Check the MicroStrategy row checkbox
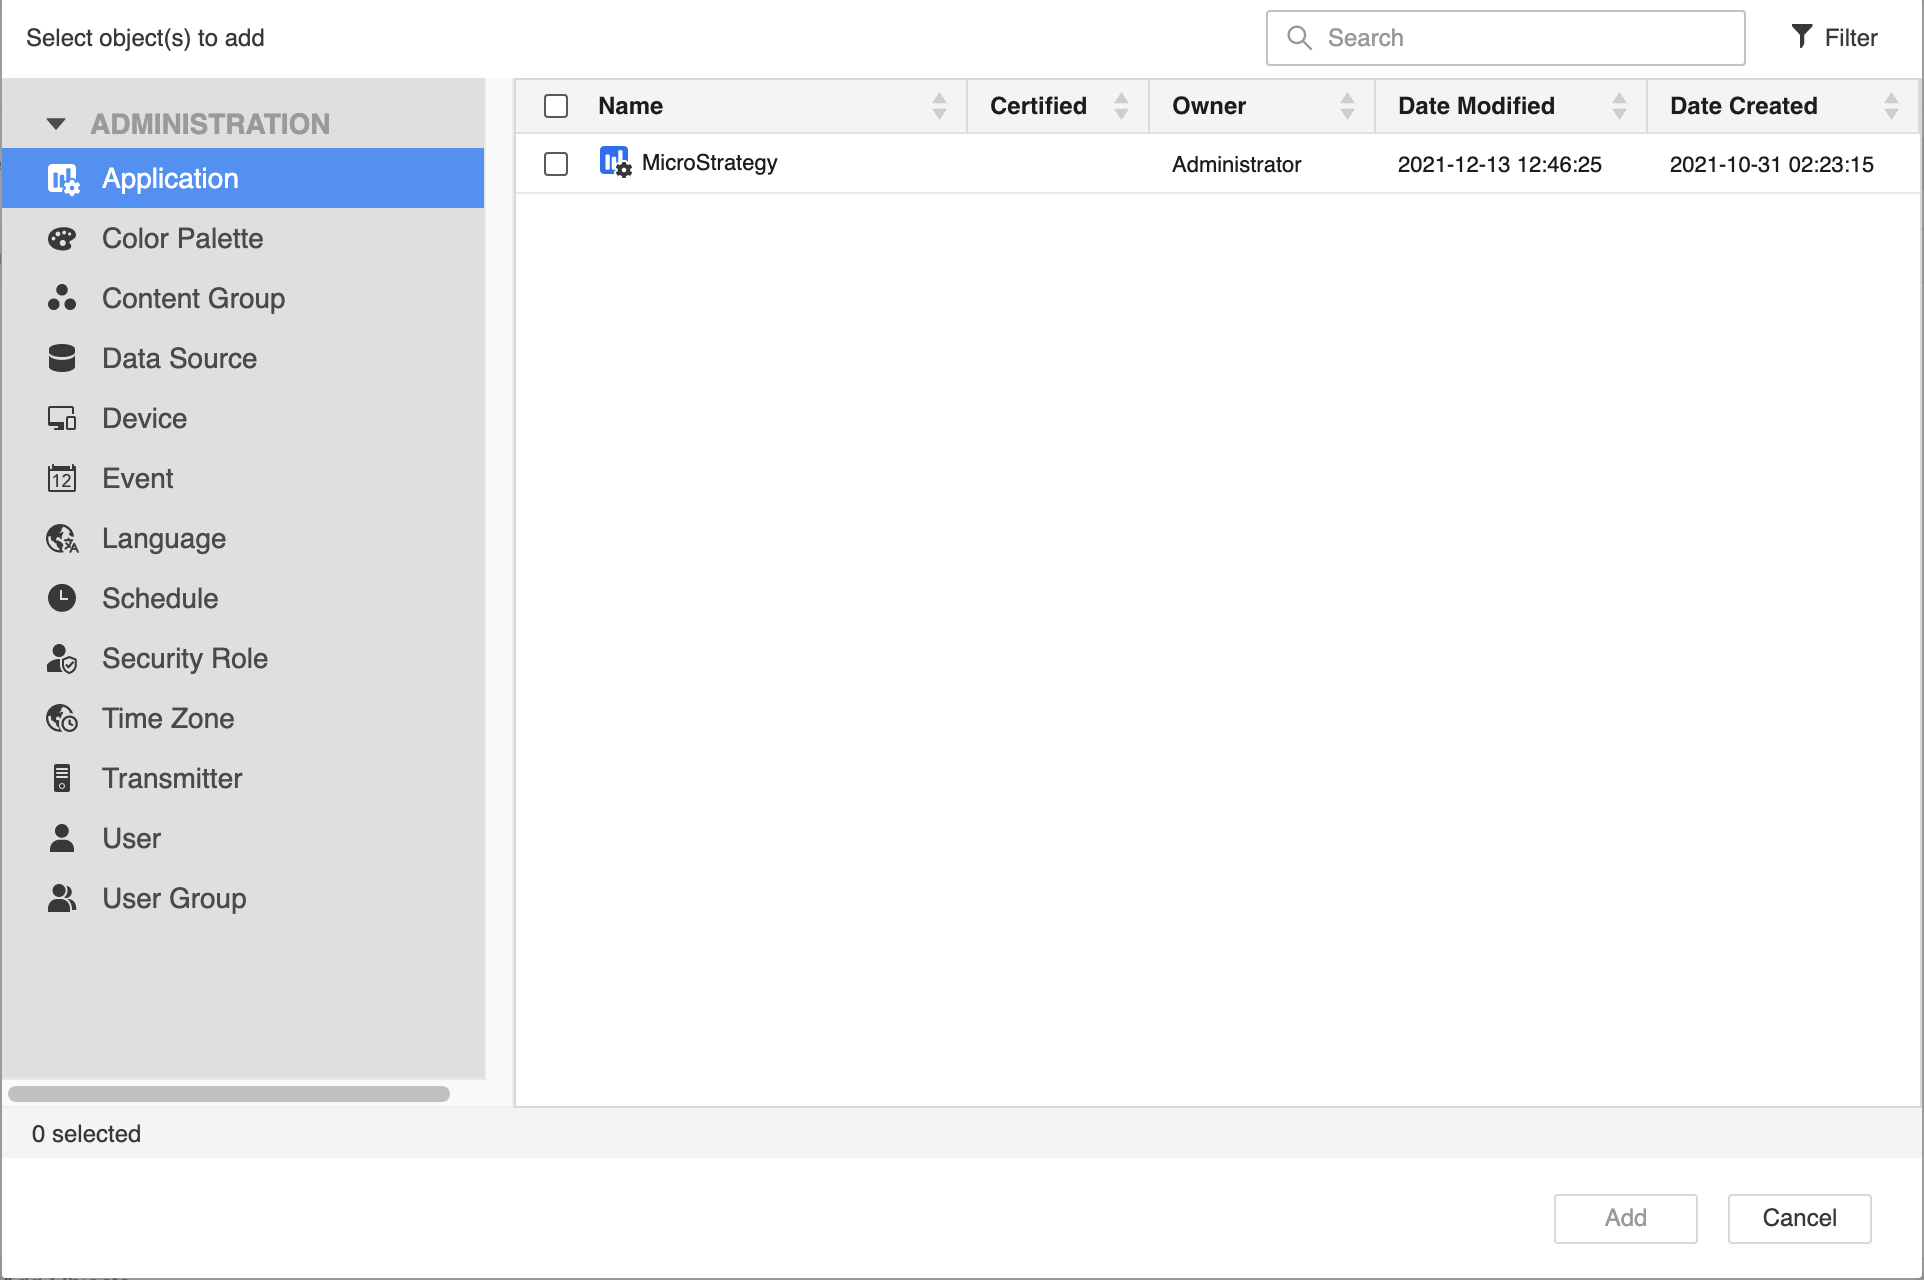This screenshot has width=1924, height=1280. pyautogui.click(x=556, y=164)
